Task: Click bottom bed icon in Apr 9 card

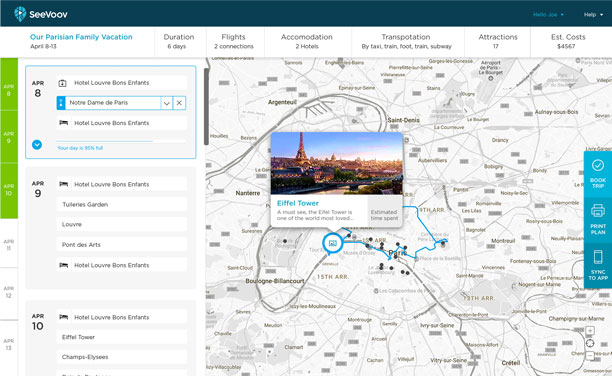Action: coord(64,265)
